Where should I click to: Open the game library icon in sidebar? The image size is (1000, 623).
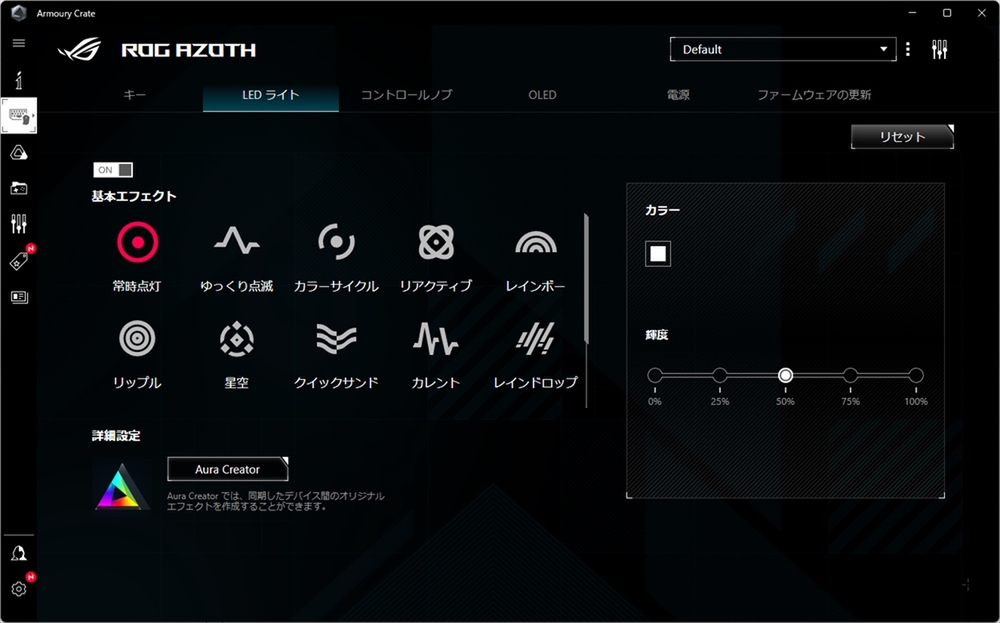coord(19,188)
